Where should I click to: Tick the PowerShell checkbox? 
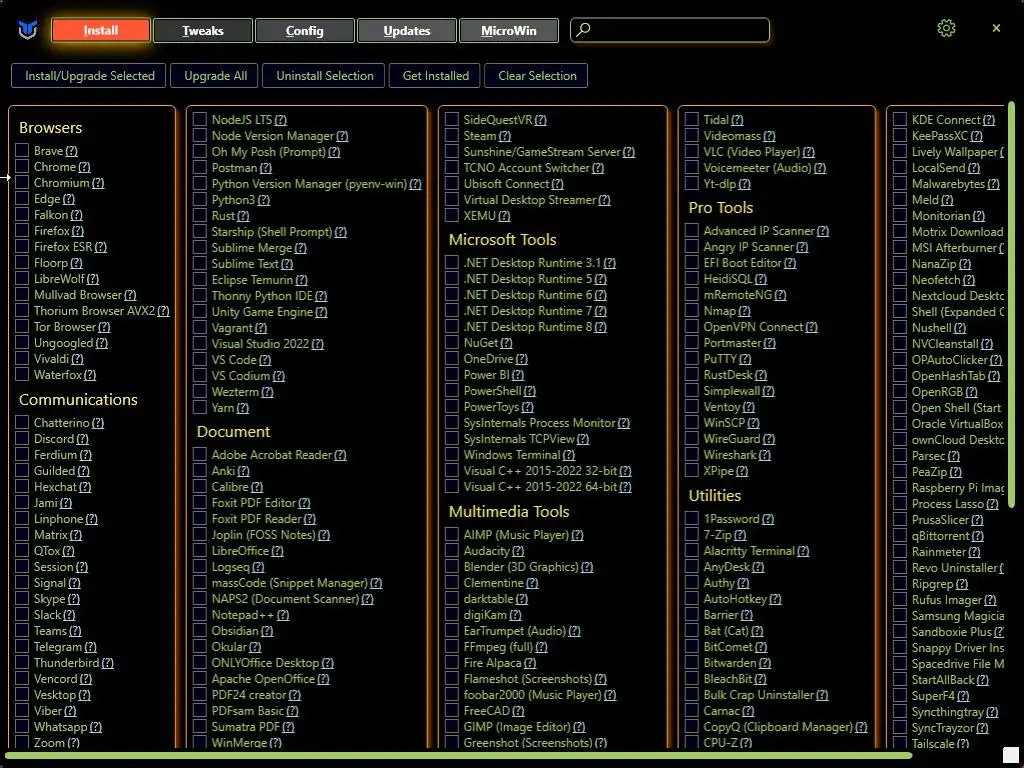pos(452,391)
